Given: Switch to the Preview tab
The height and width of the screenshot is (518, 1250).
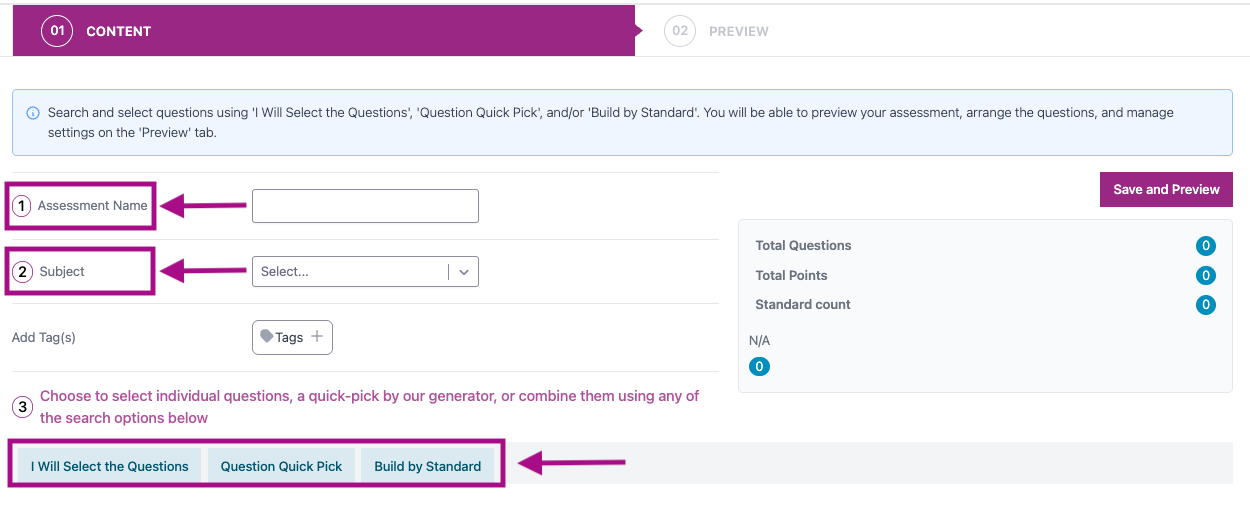Looking at the screenshot, I should 738,31.
